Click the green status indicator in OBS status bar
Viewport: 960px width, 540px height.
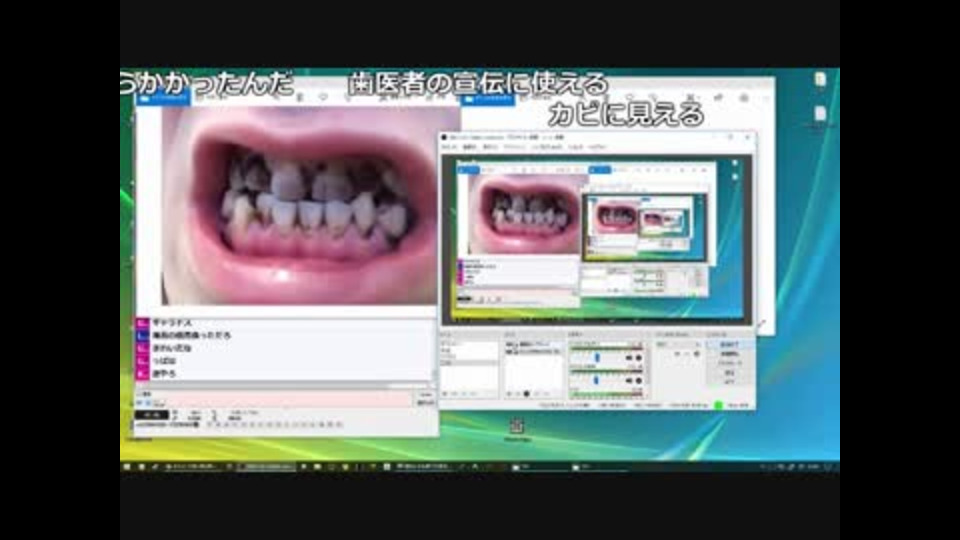coord(719,405)
